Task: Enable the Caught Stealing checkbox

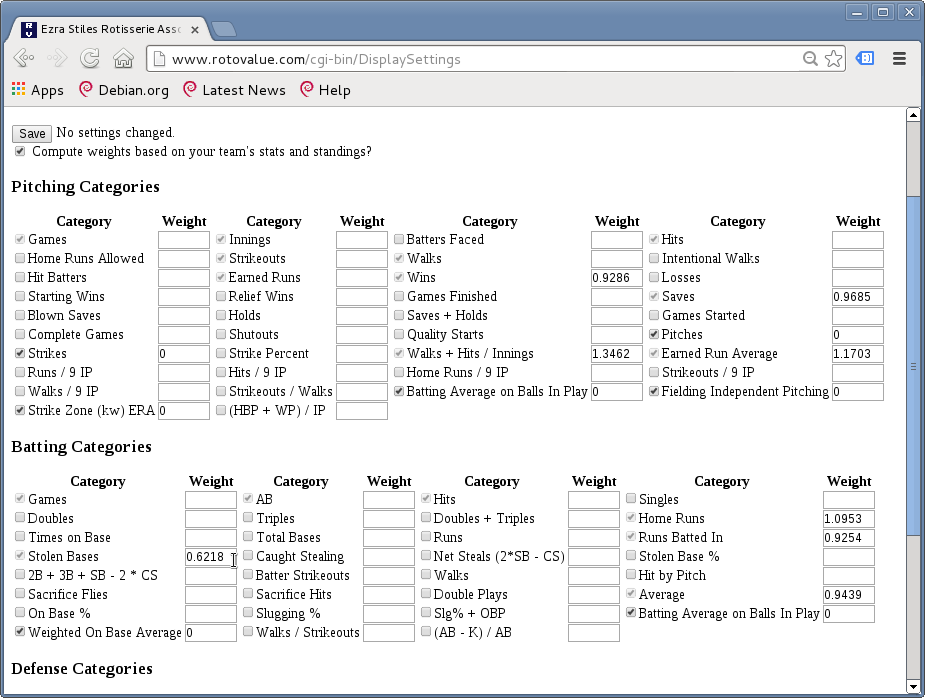Action: [x=248, y=556]
